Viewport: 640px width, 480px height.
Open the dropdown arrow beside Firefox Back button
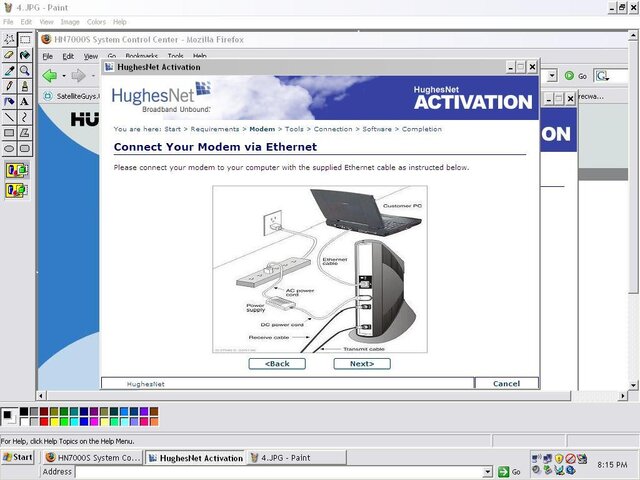coord(64,76)
